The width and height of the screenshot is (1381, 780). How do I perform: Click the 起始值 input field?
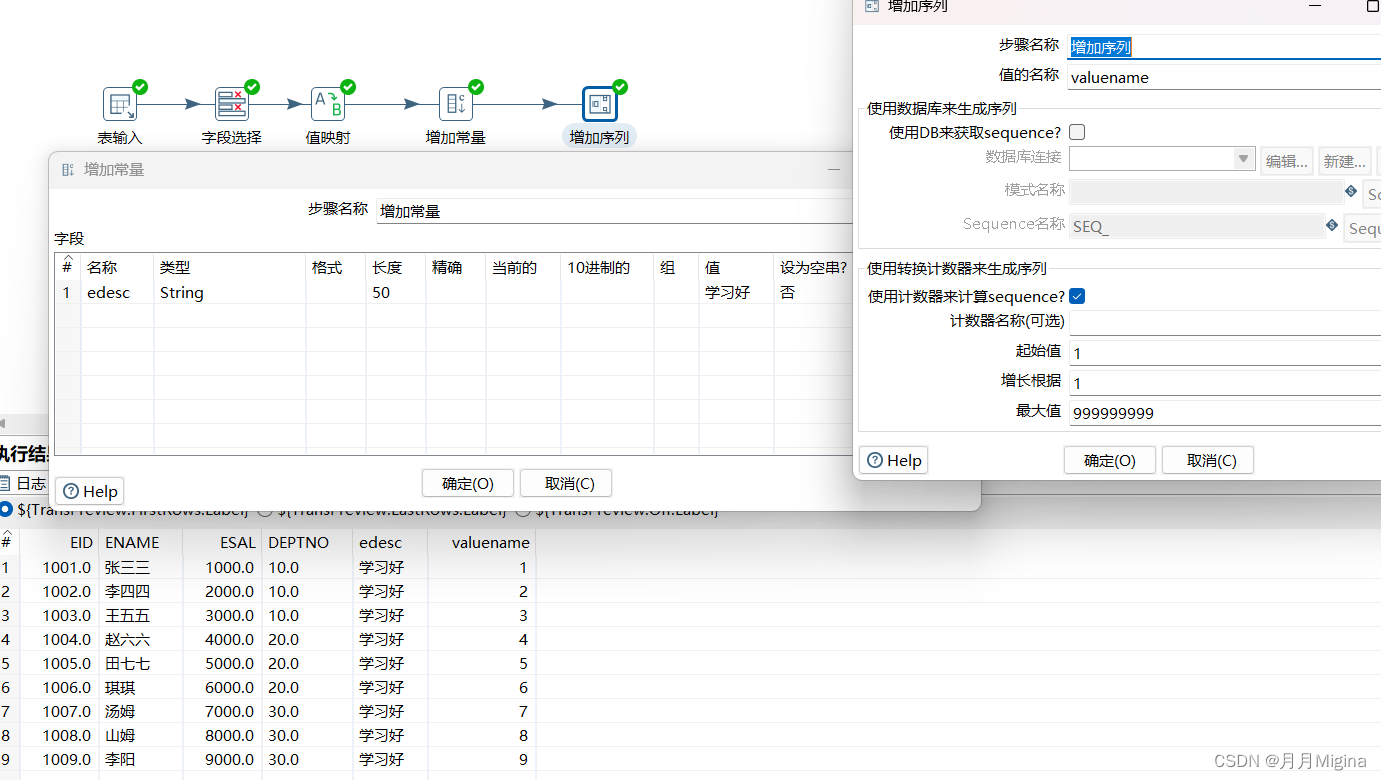[x=1224, y=352]
